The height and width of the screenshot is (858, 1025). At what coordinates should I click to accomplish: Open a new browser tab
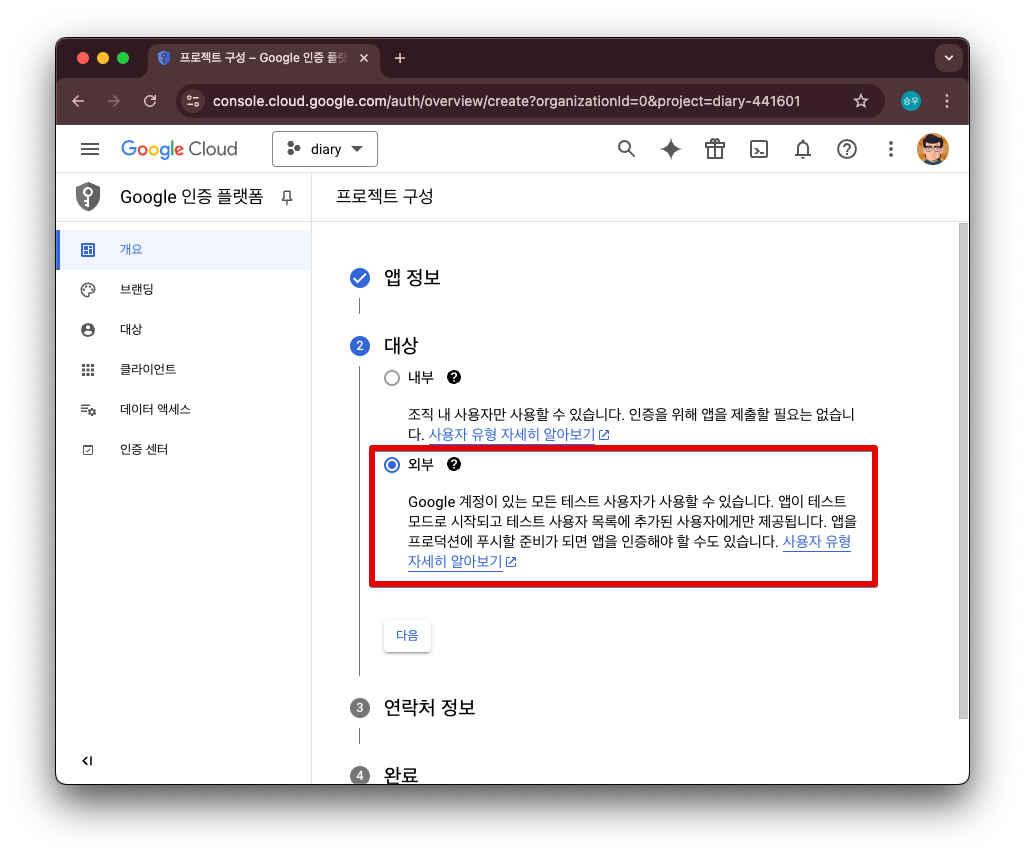click(x=400, y=58)
